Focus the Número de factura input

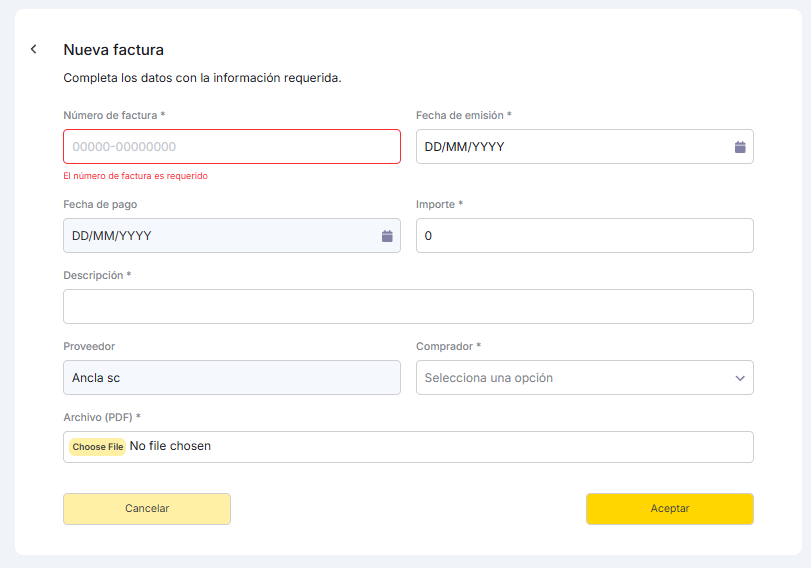click(231, 147)
